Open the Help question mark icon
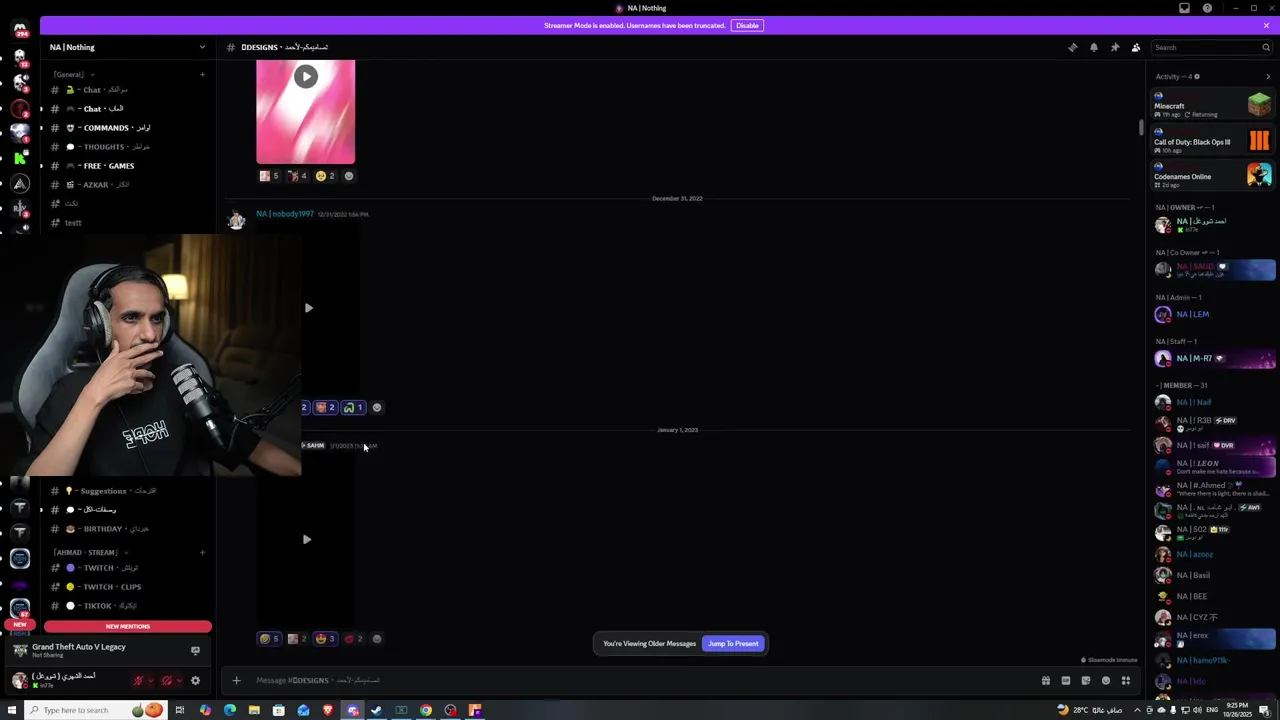The image size is (1280, 720). pos(1207,8)
